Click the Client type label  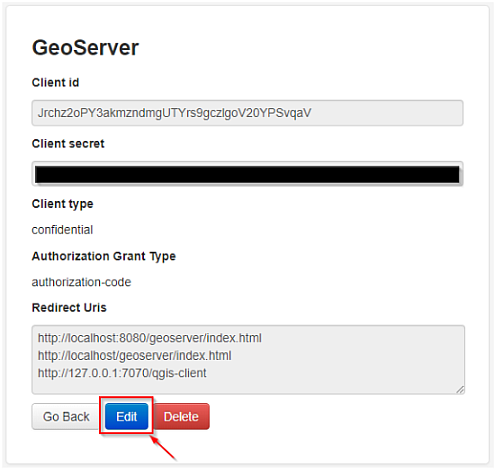click(62, 204)
